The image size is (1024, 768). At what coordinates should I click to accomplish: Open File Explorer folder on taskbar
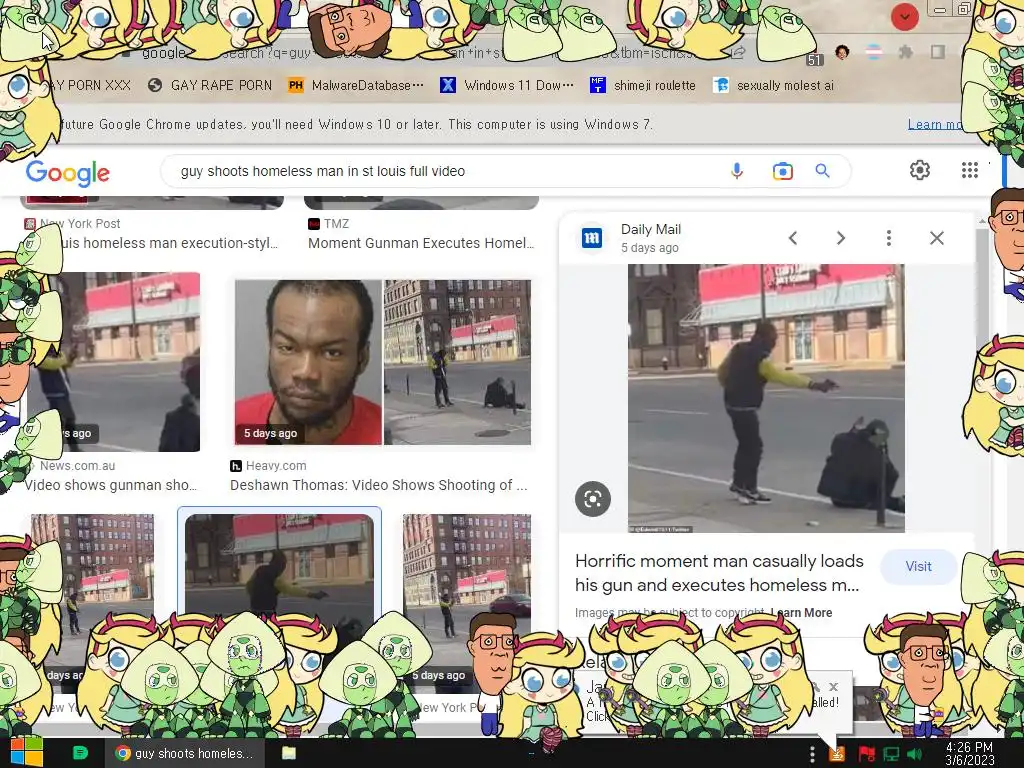click(289, 753)
